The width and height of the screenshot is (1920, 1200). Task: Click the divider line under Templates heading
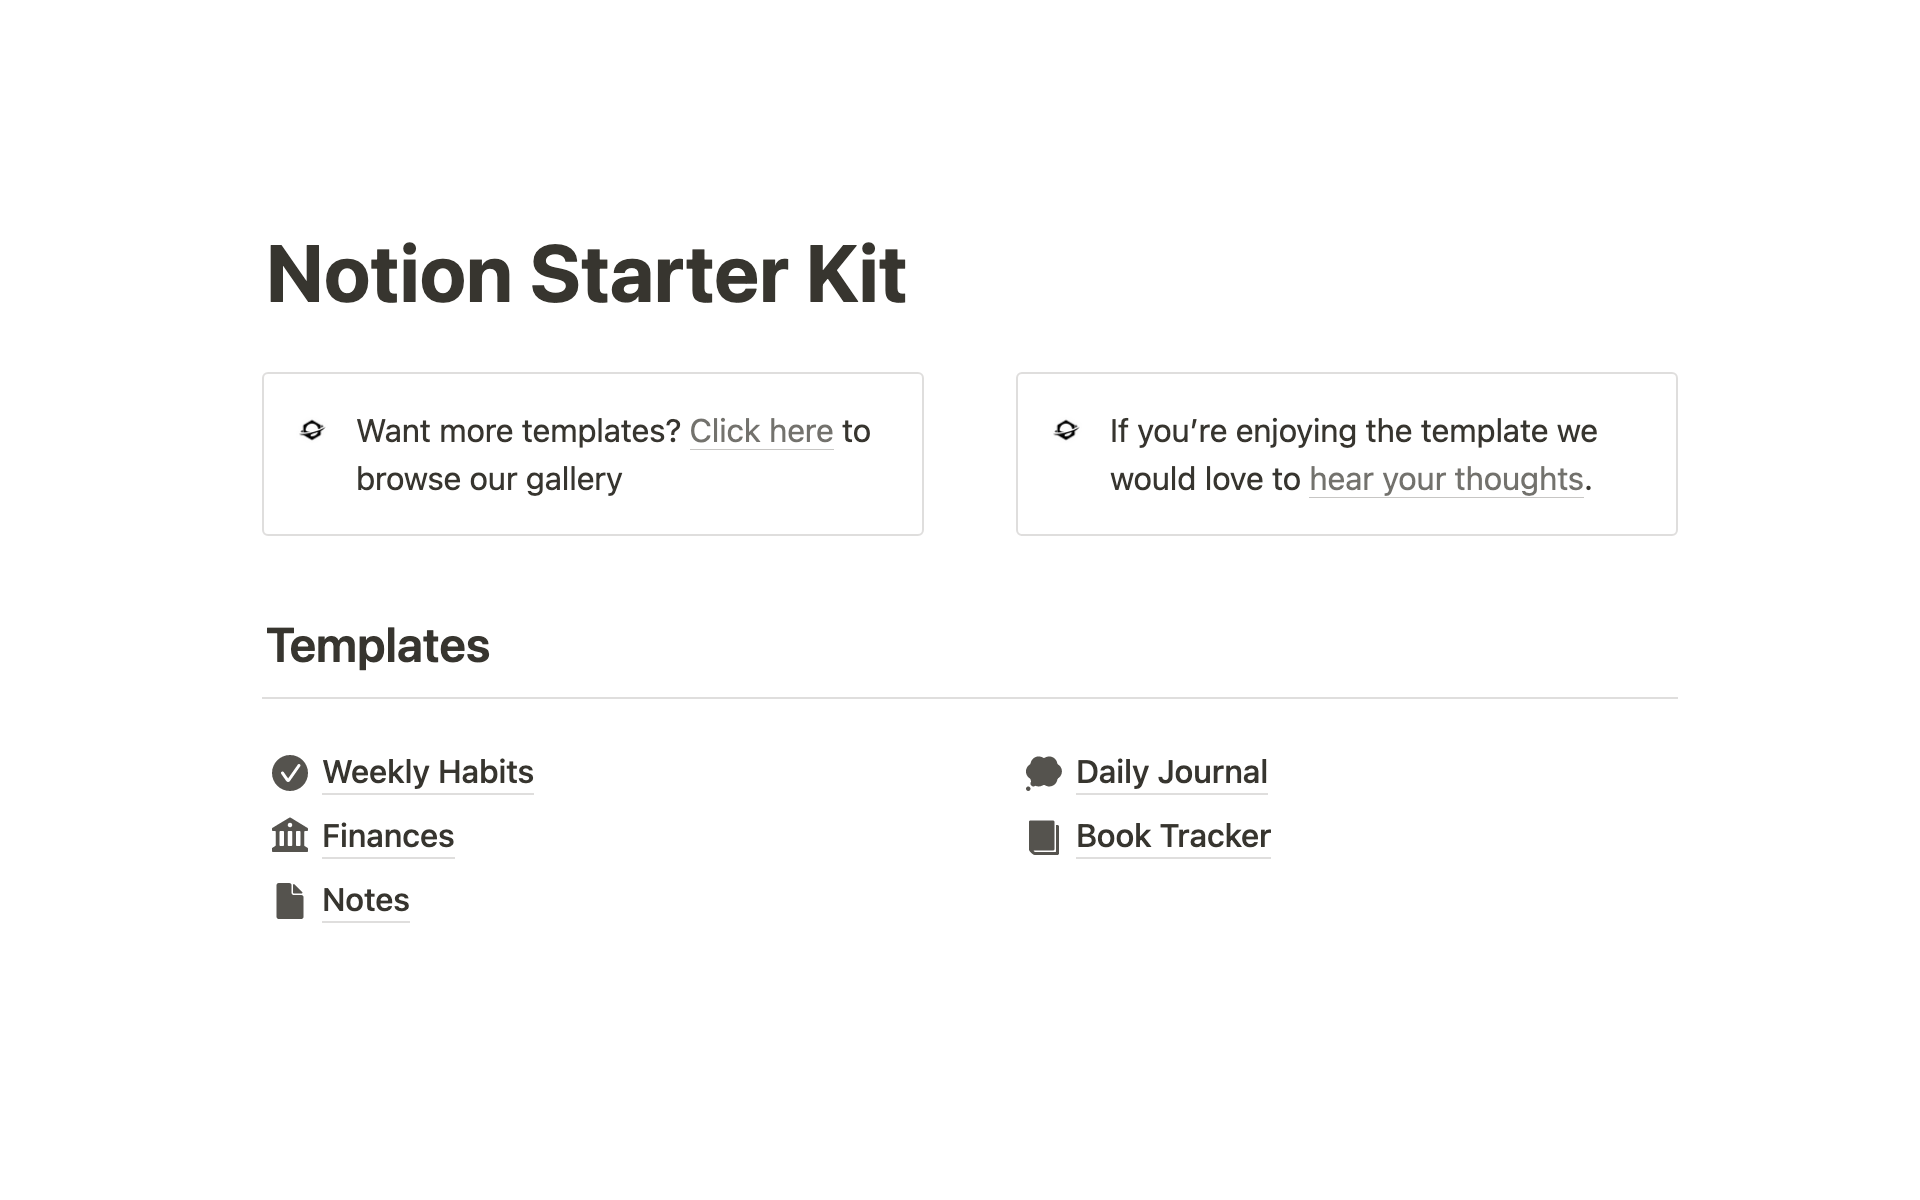(969, 698)
